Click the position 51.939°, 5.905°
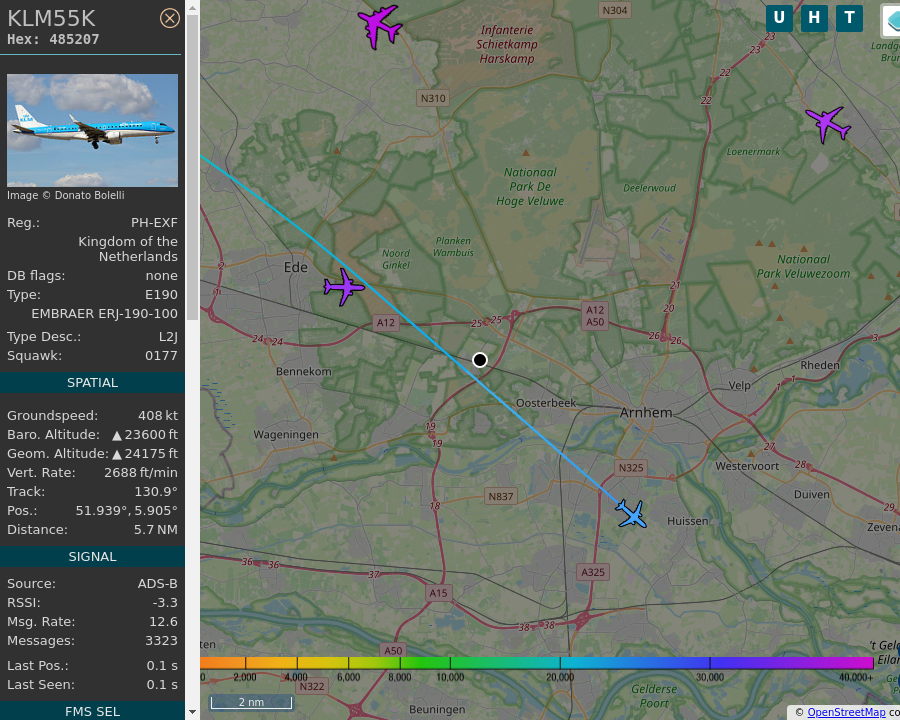The width and height of the screenshot is (900, 720). 126,510
